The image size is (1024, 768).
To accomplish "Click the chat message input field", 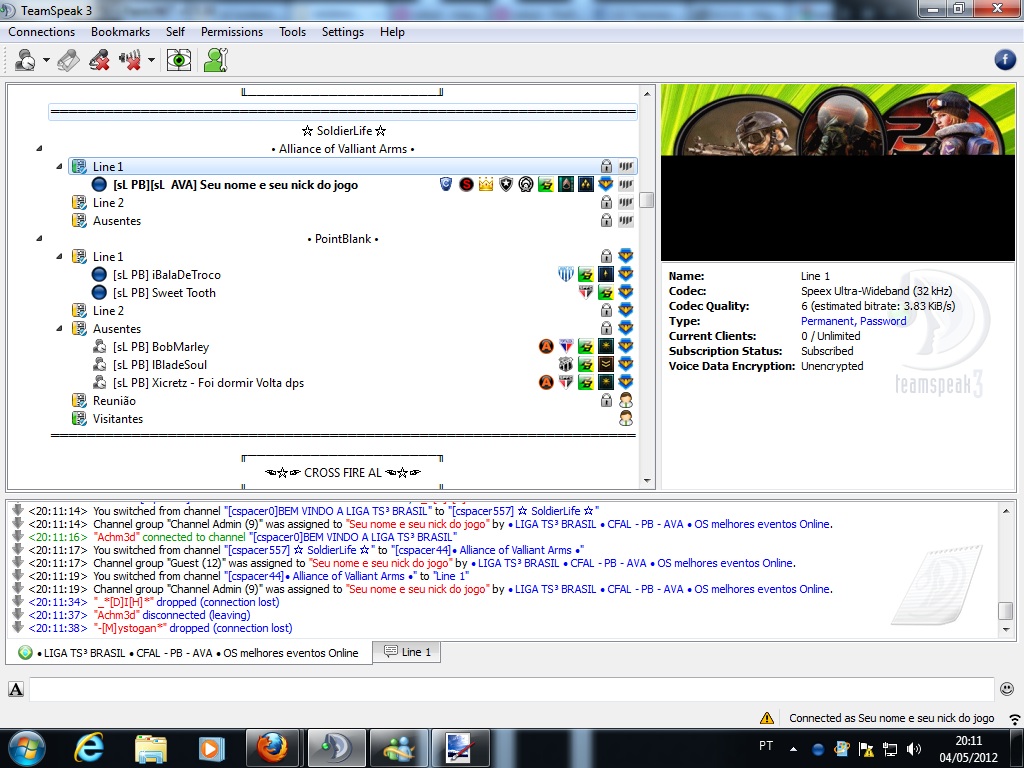I will [510, 689].
